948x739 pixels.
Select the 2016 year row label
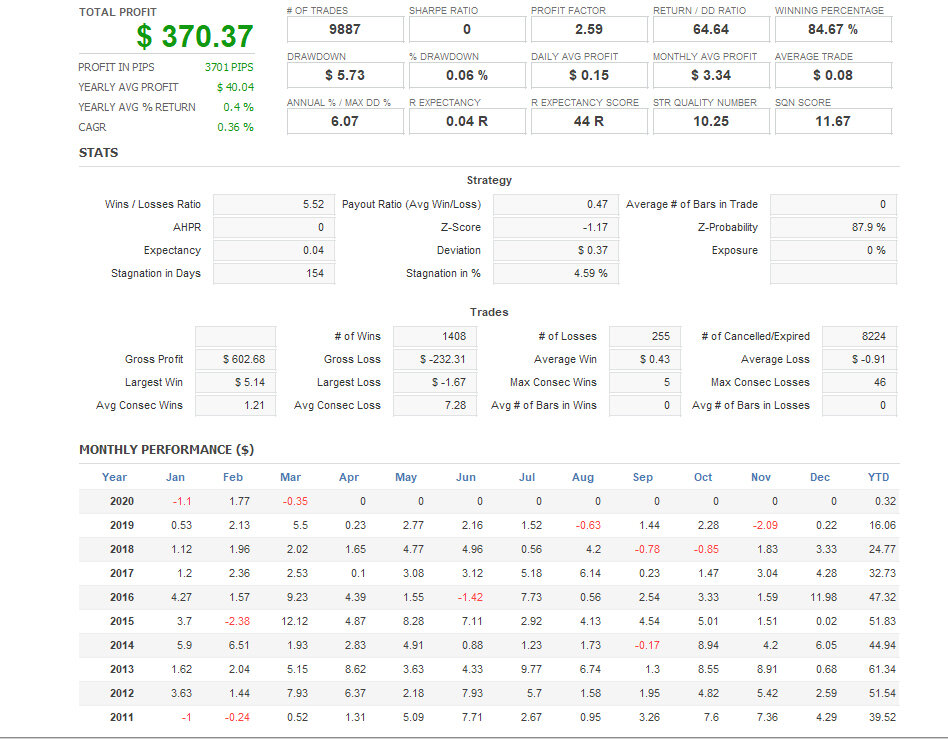pyautogui.click(x=122, y=597)
